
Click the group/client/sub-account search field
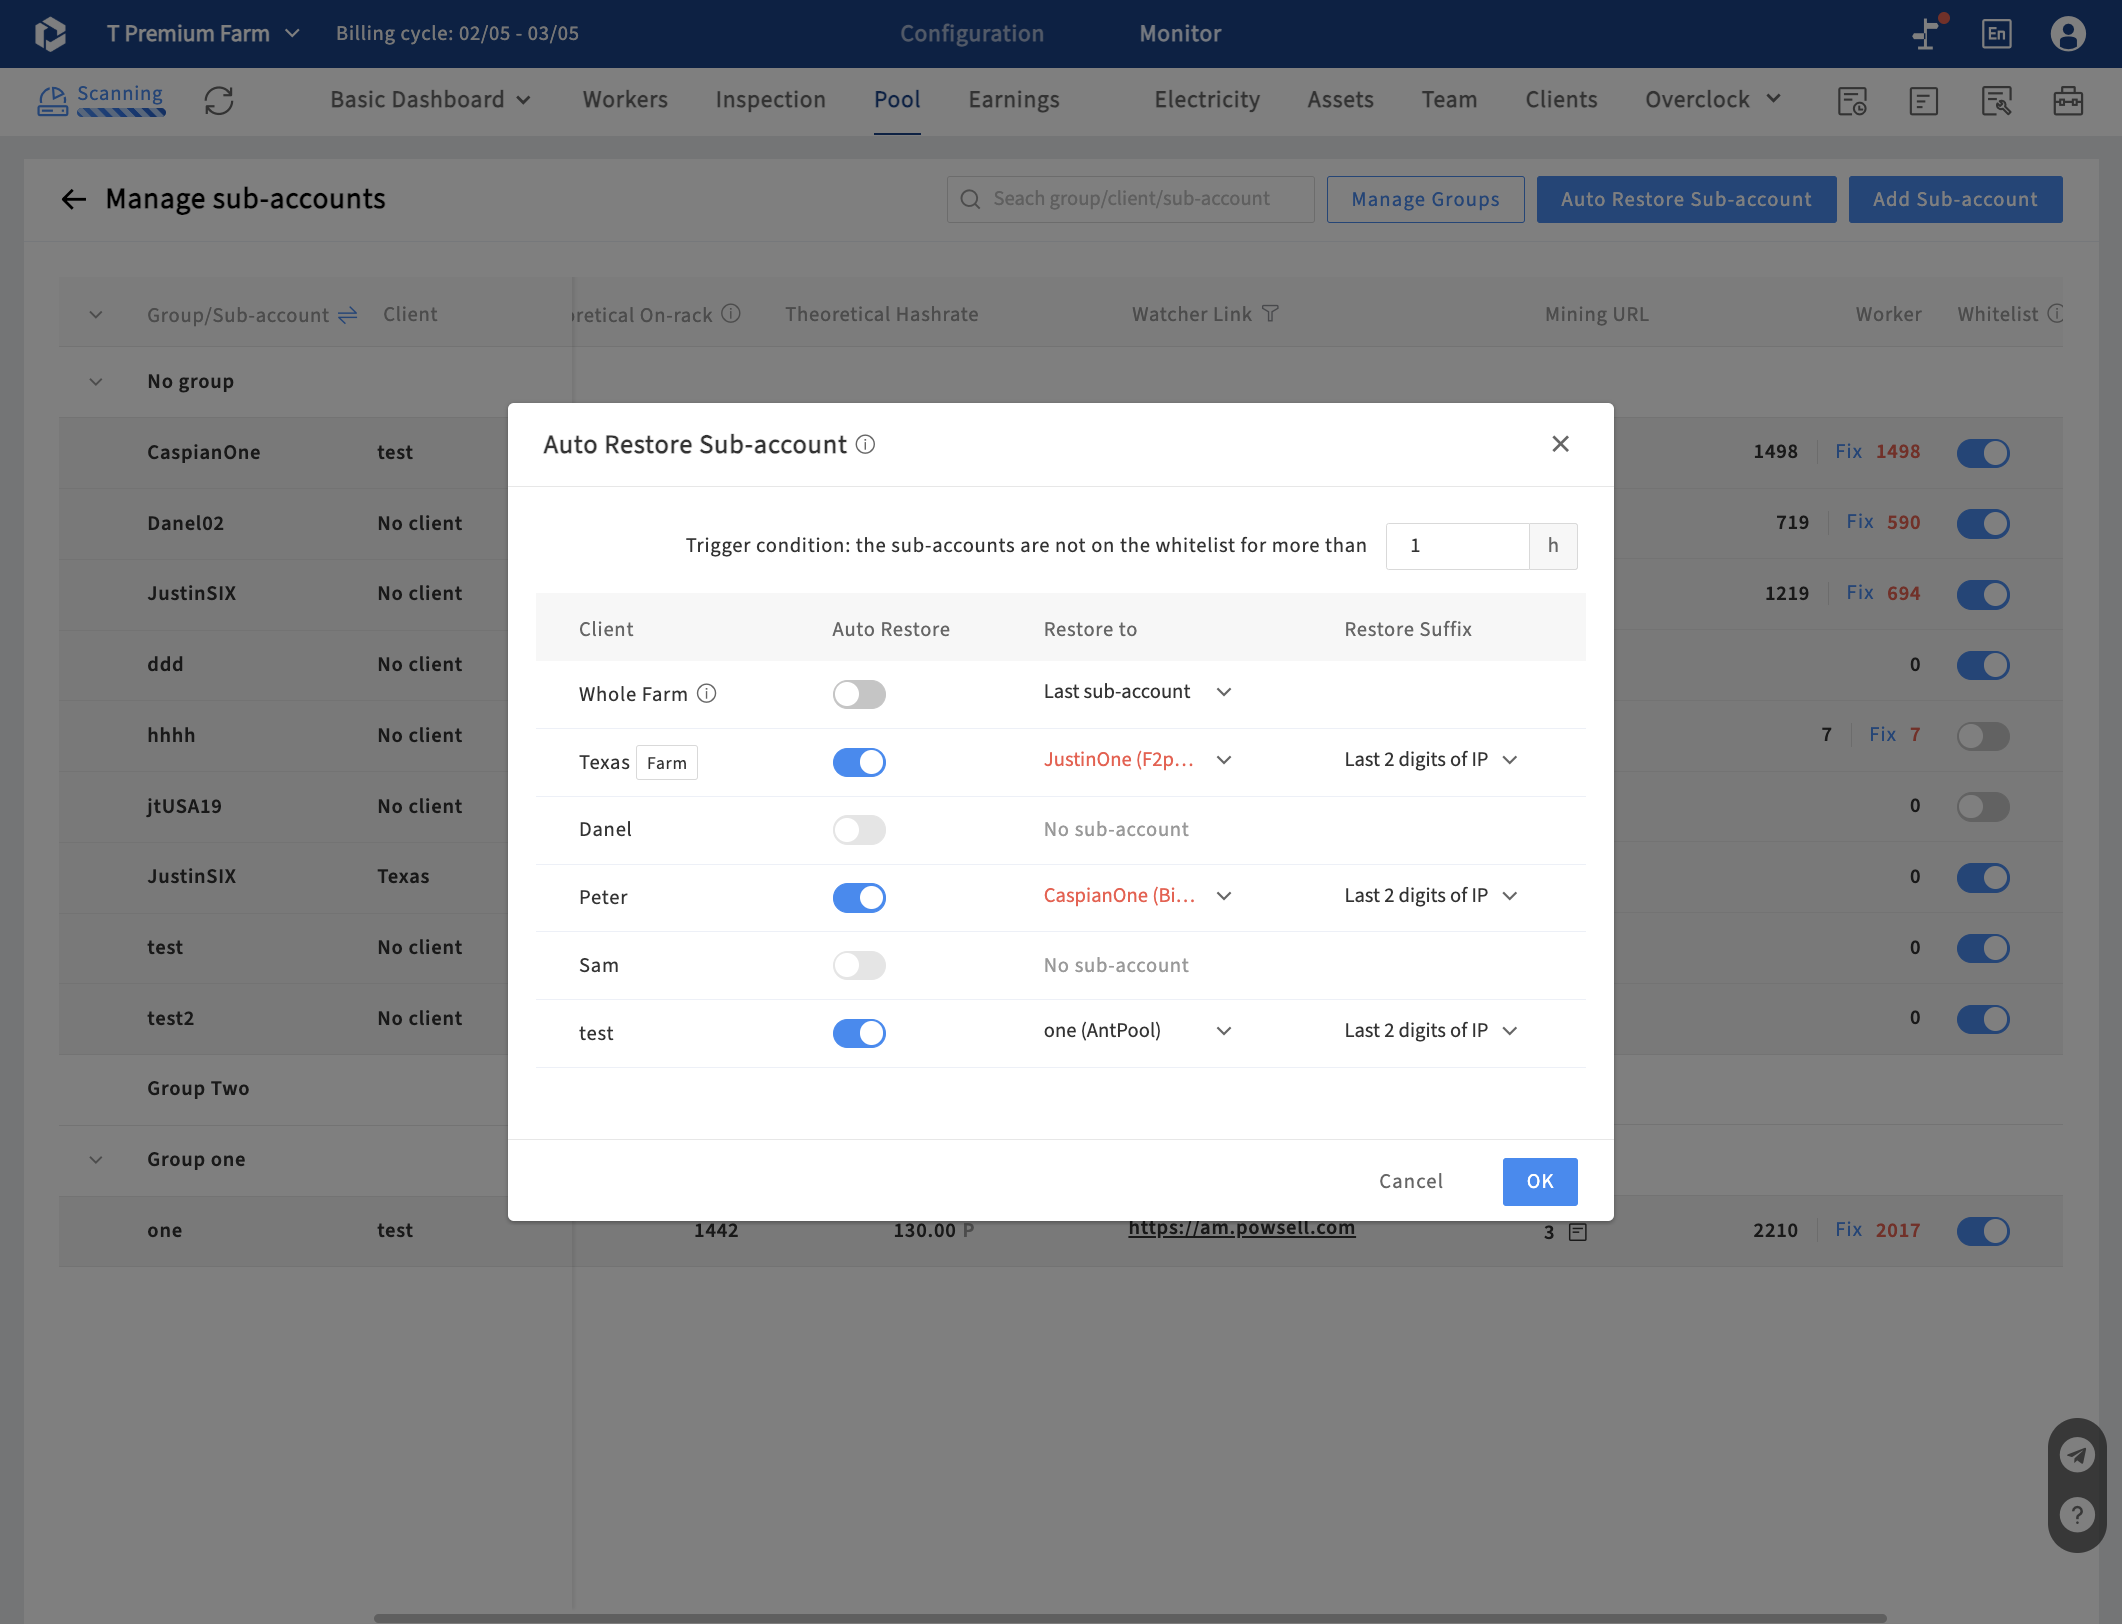[x=1130, y=200]
